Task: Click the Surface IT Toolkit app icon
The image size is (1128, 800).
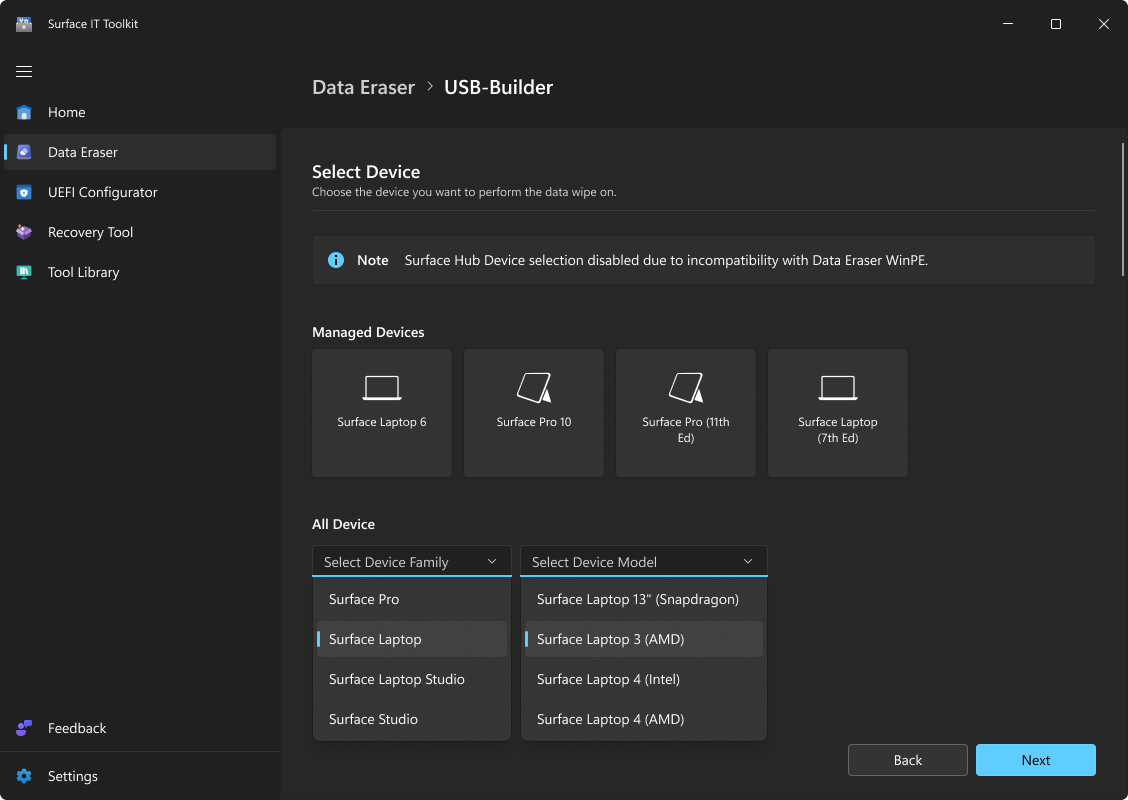Action: [x=24, y=24]
